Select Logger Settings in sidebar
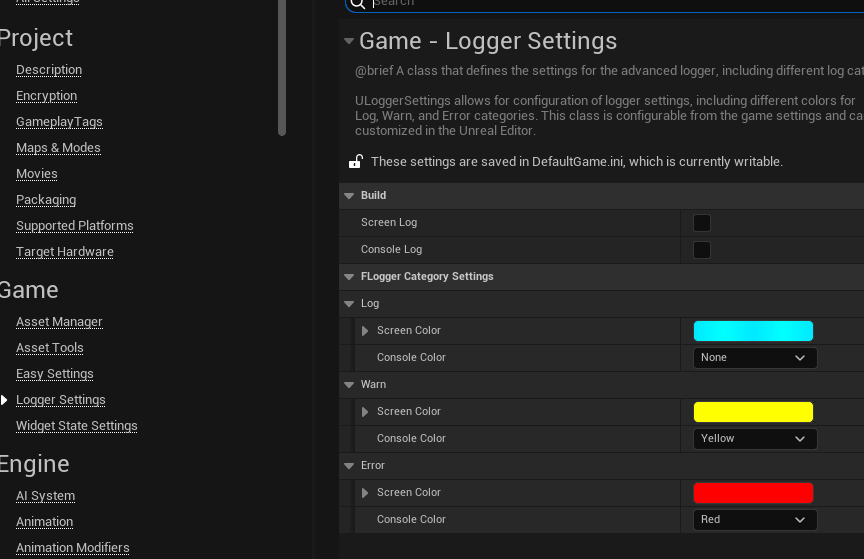Image resolution: width=864 pixels, height=559 pixels. [61, 400]
